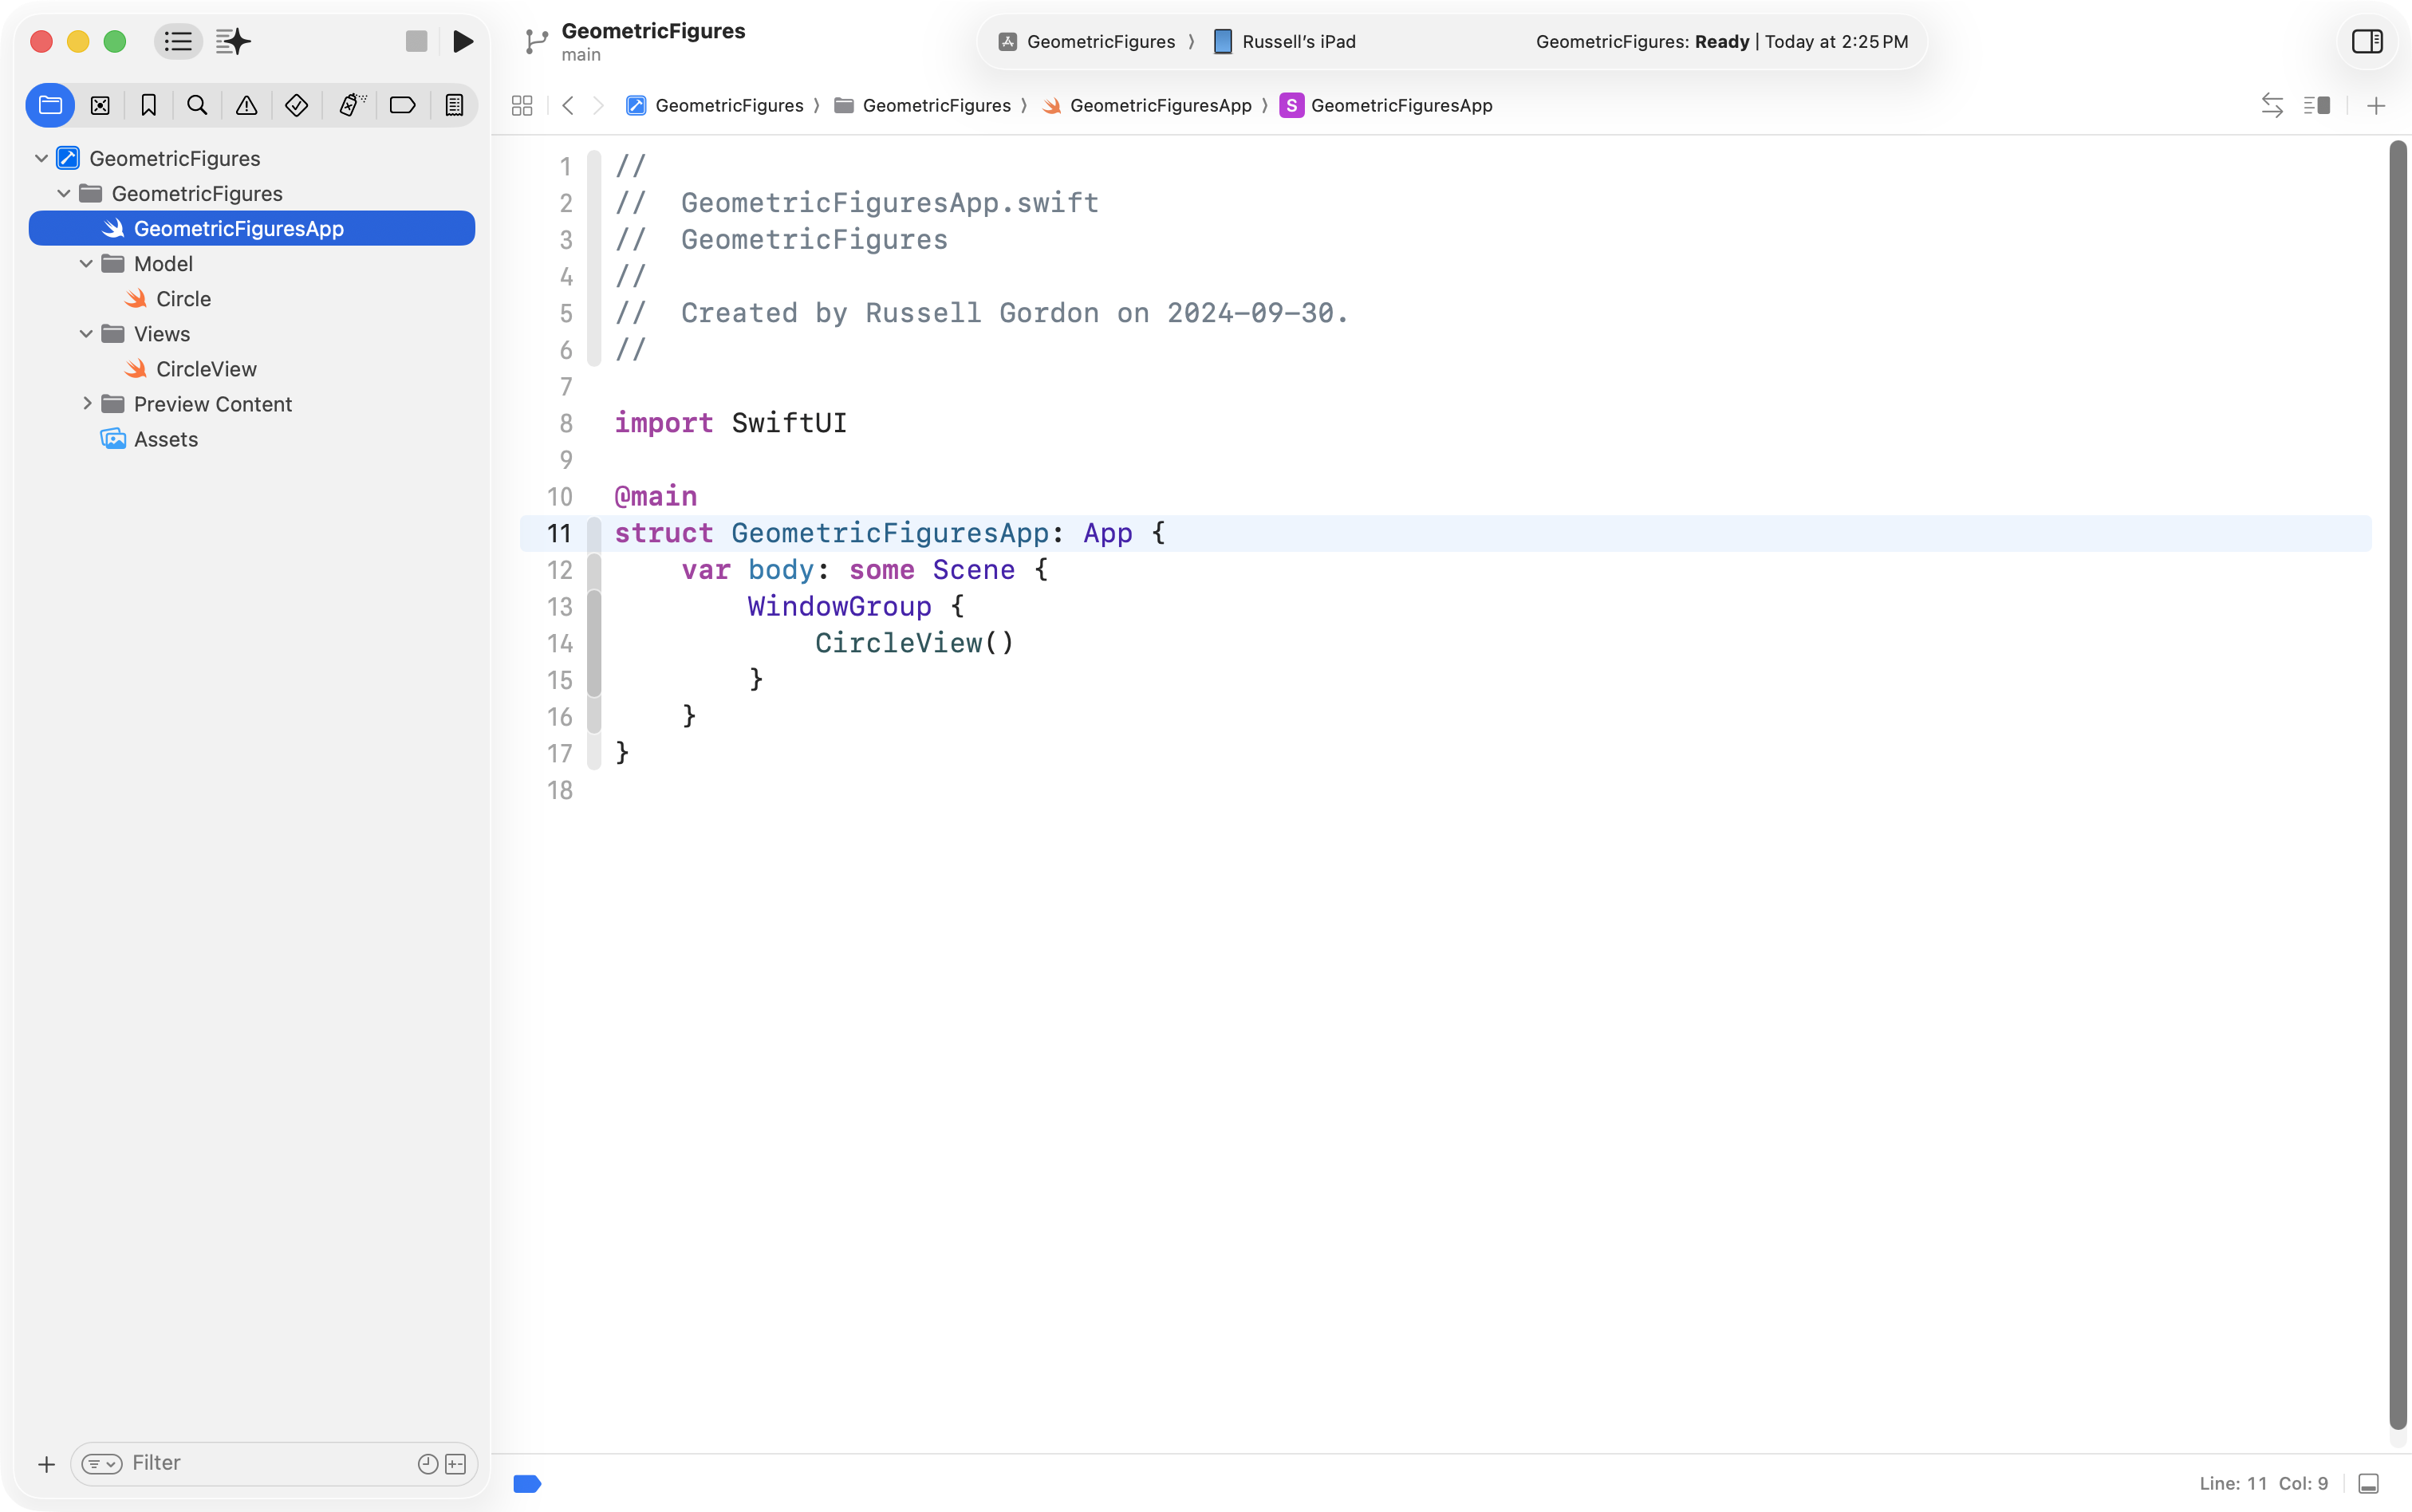Image resolution: width=2412 pixels, height=1512 pixels.
Task: Open the Breakpoint navigator icon
Action: 402,105
